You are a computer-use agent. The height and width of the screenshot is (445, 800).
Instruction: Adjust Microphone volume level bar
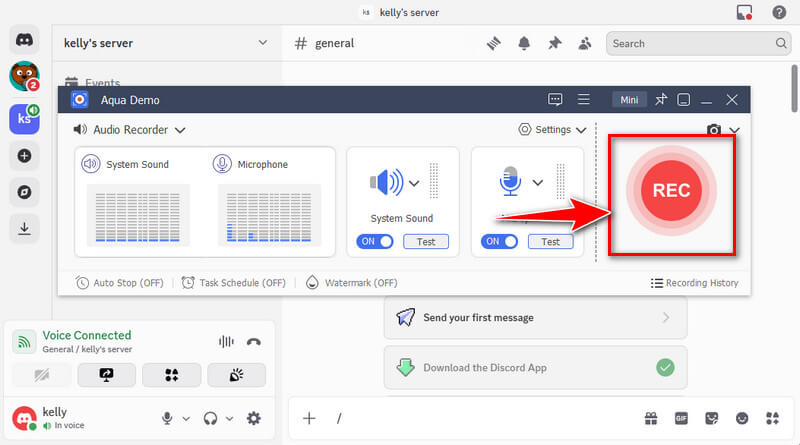(560, 180)
